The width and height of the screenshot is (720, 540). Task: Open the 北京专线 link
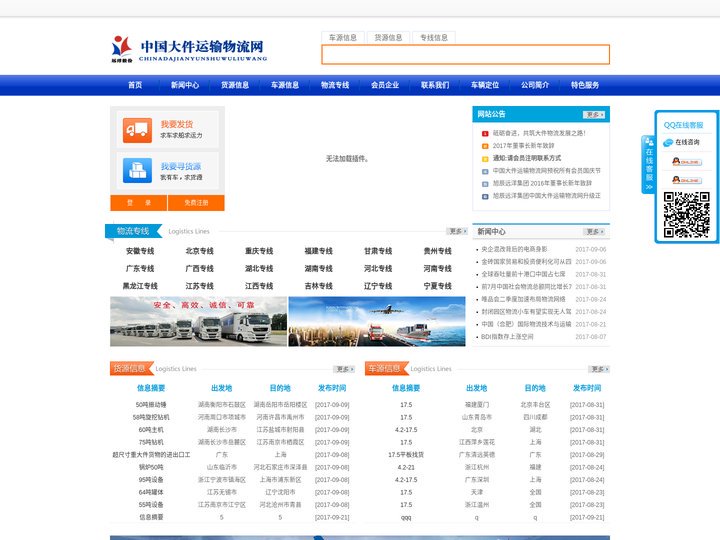tap(200, 251)
